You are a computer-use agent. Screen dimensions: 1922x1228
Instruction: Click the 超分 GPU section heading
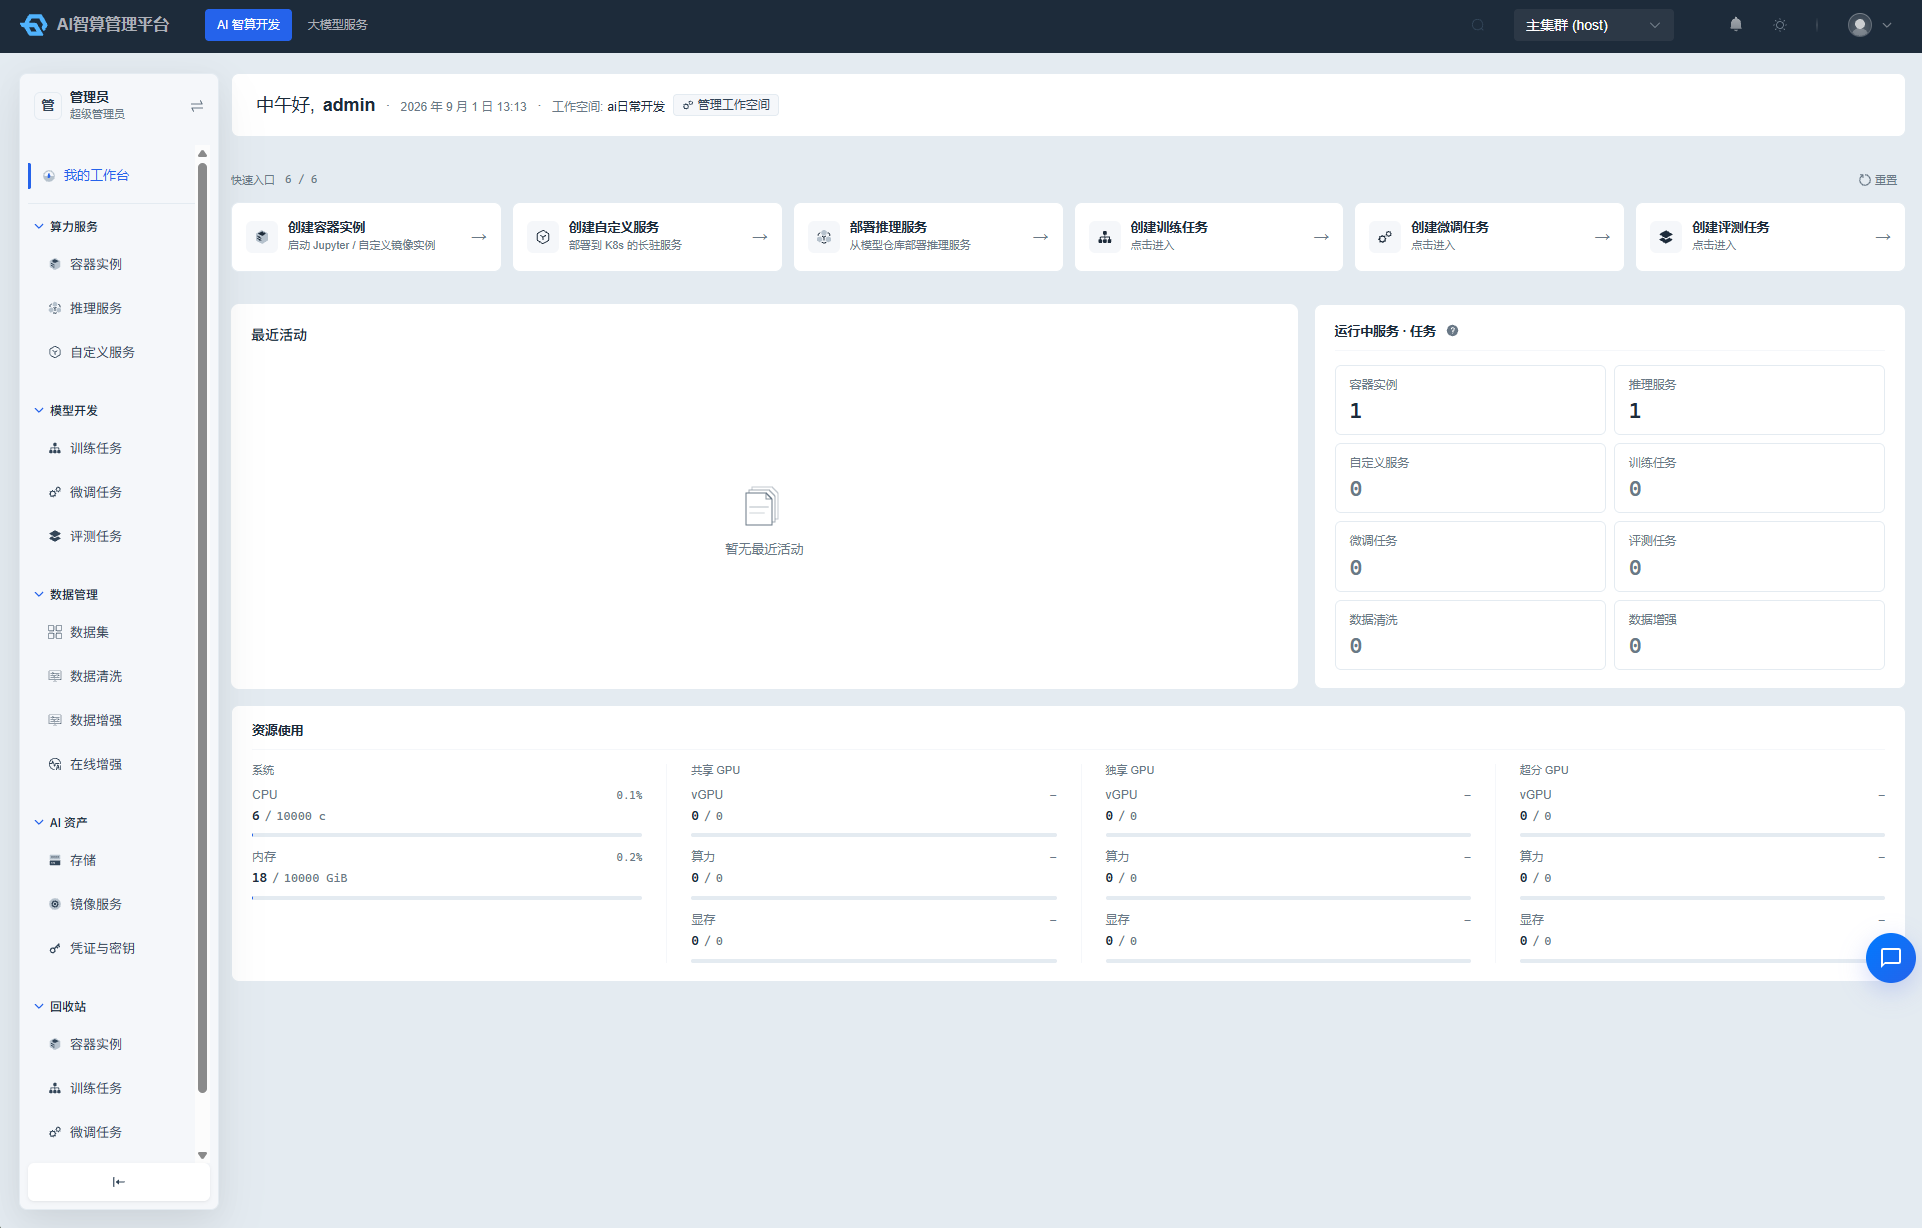[x=1544, y=770]
